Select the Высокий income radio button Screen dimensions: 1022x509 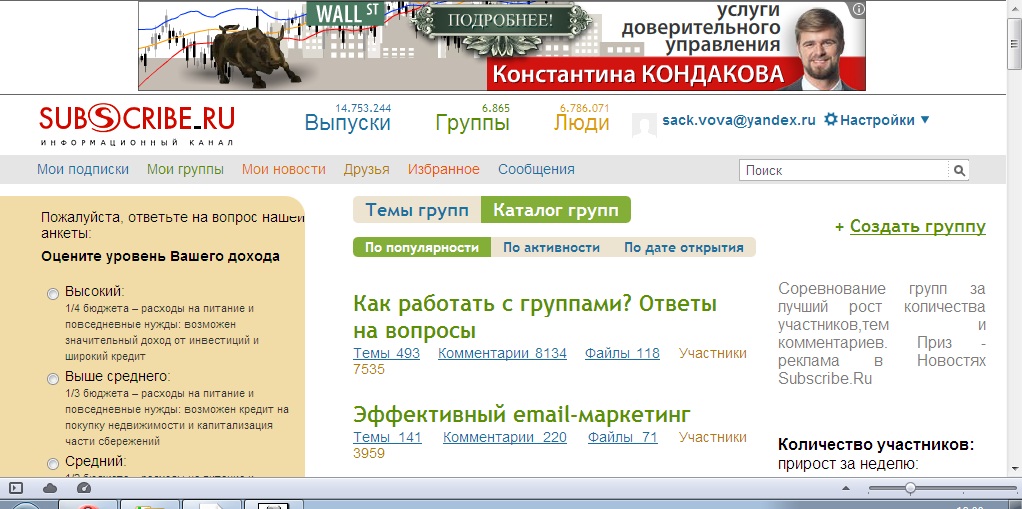tap(53, 293)
